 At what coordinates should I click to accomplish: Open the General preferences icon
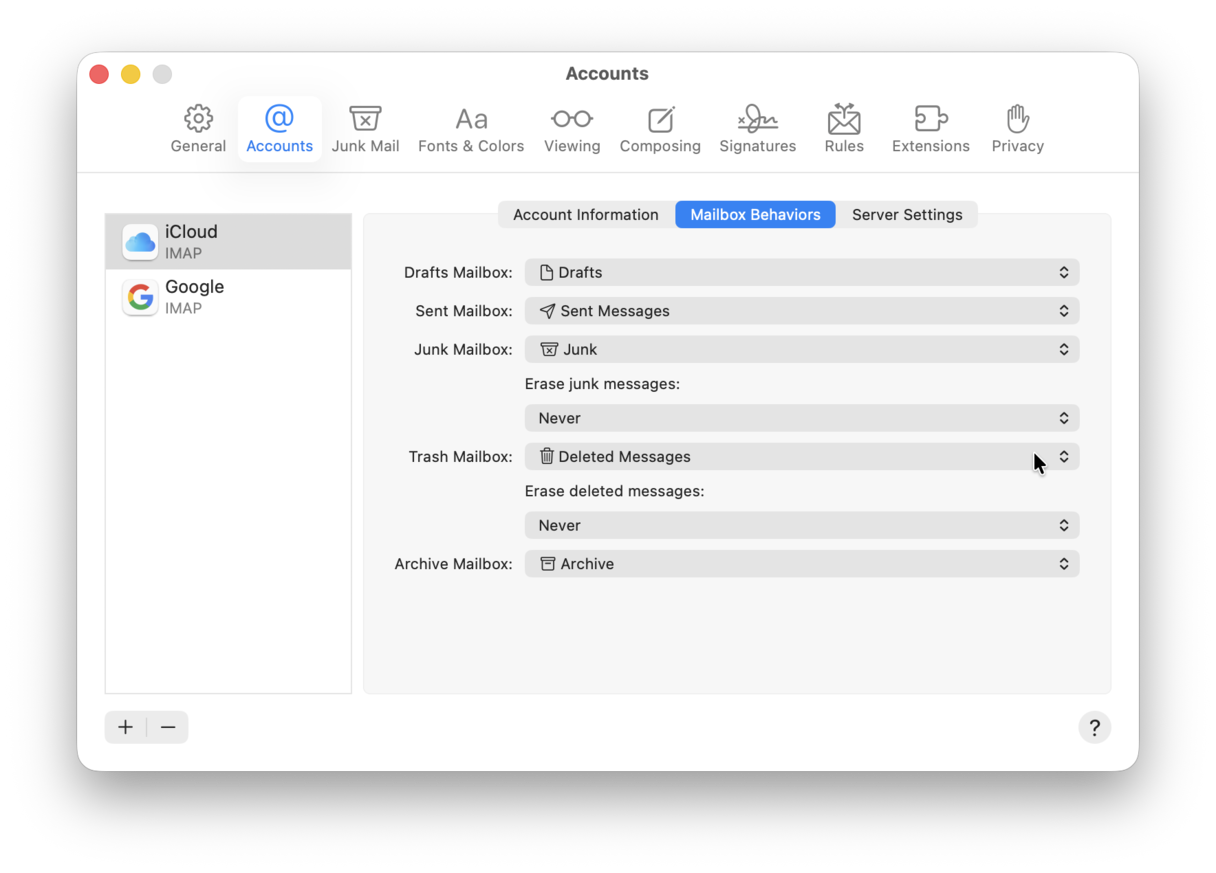coord(198,128)
